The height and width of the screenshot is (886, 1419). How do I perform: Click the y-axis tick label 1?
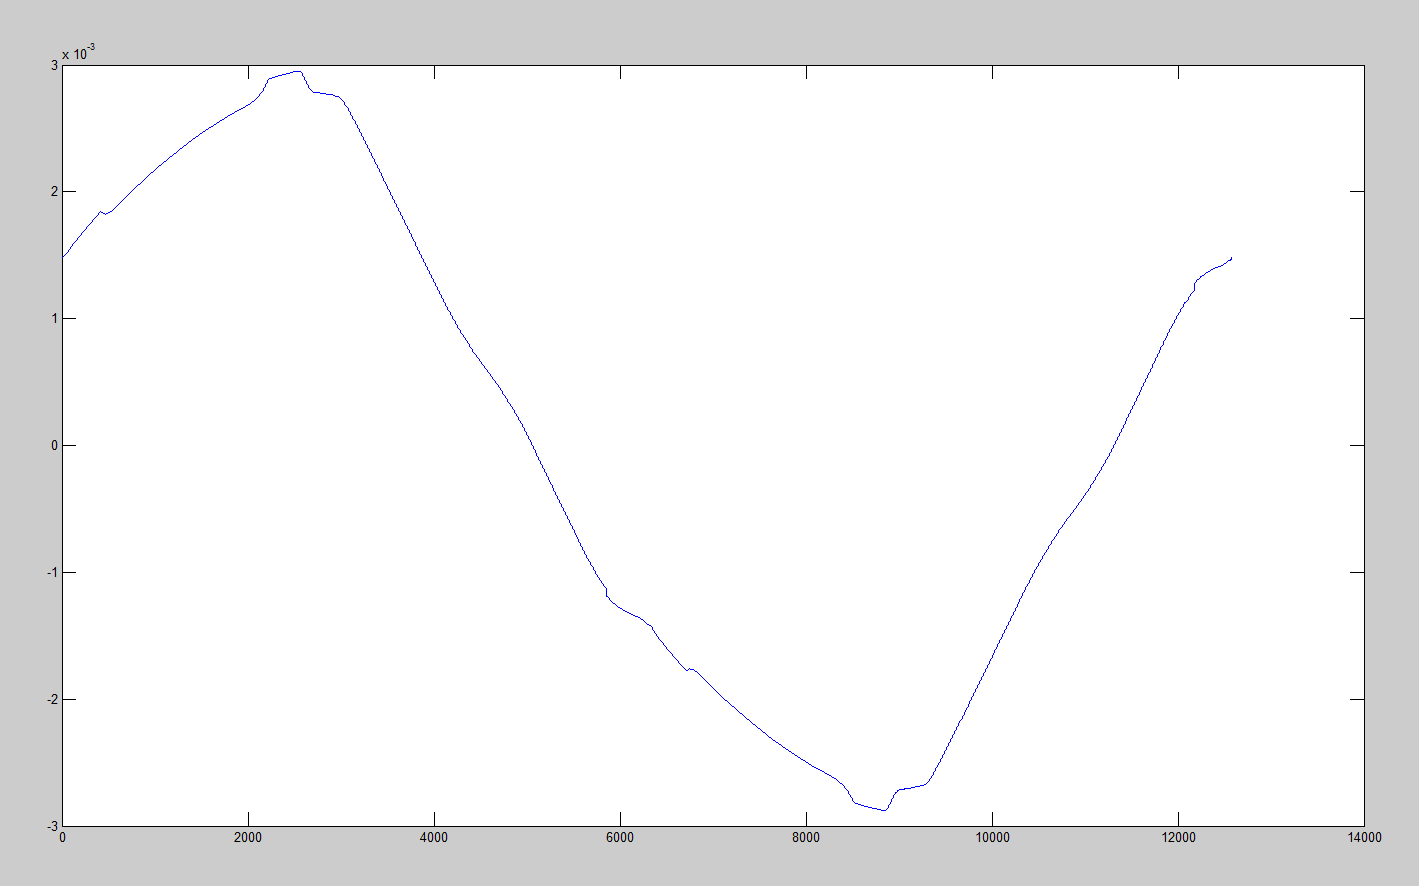click(54, 319)
